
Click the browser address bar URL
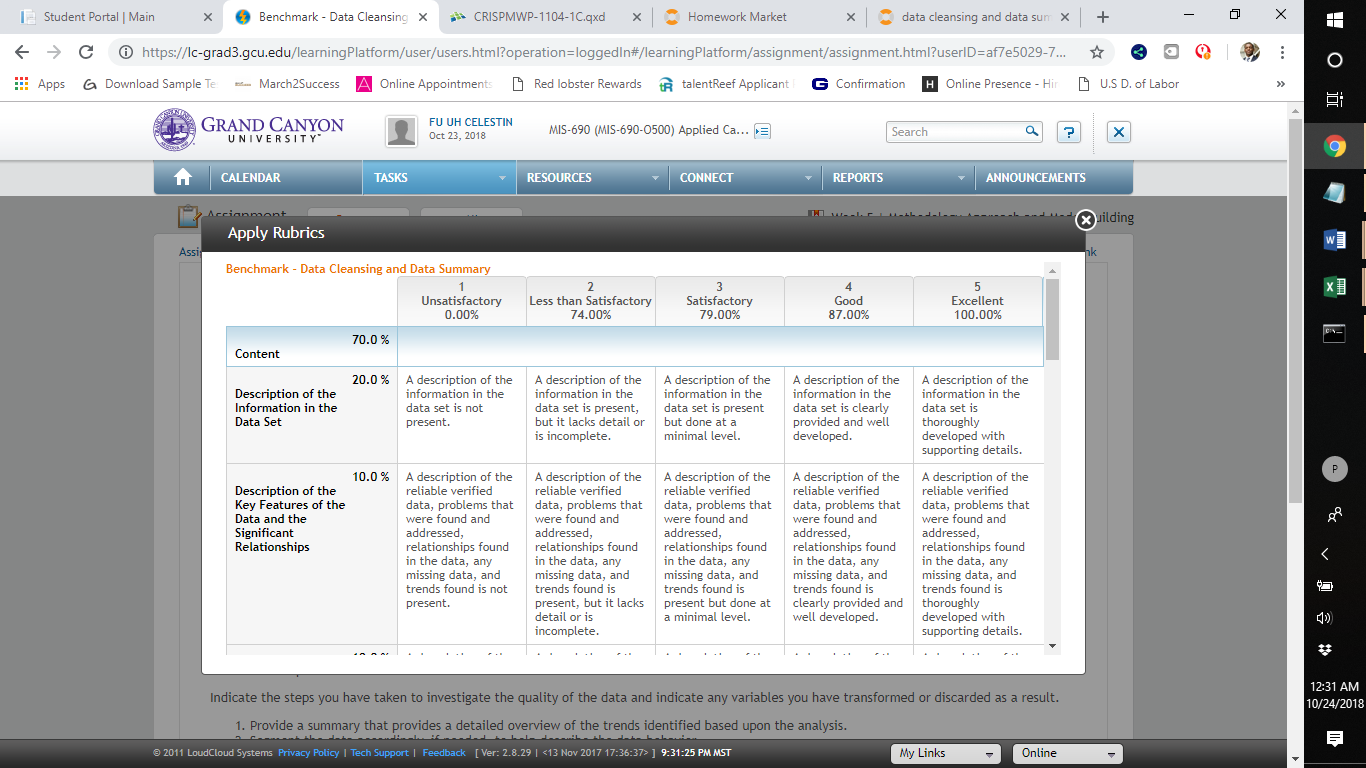(x=603, y=52)
